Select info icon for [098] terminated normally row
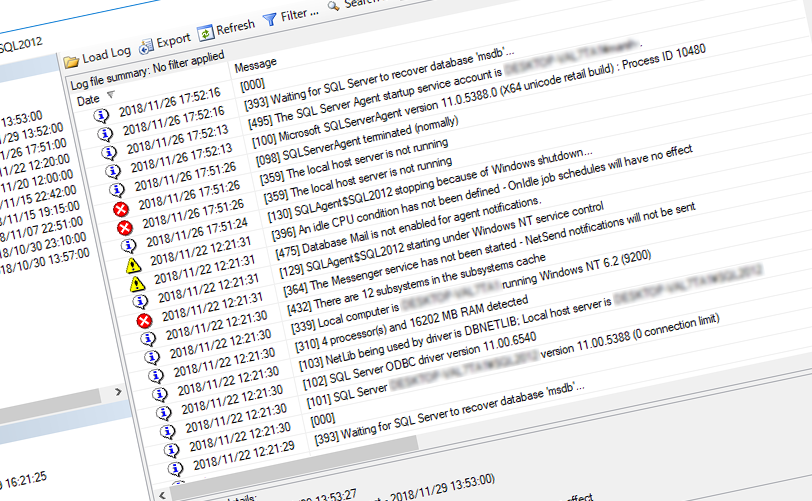The width and height of the screenshot is (812, 501). click(x=117, y=190)
